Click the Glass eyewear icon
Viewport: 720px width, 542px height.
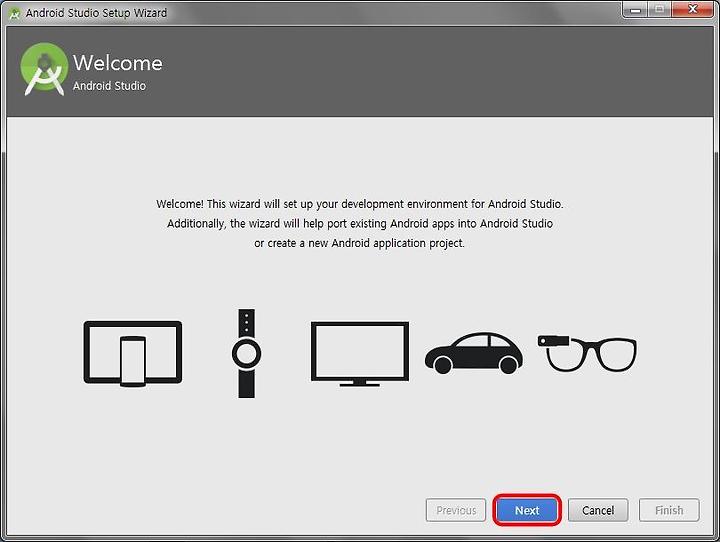pos(587,353)
